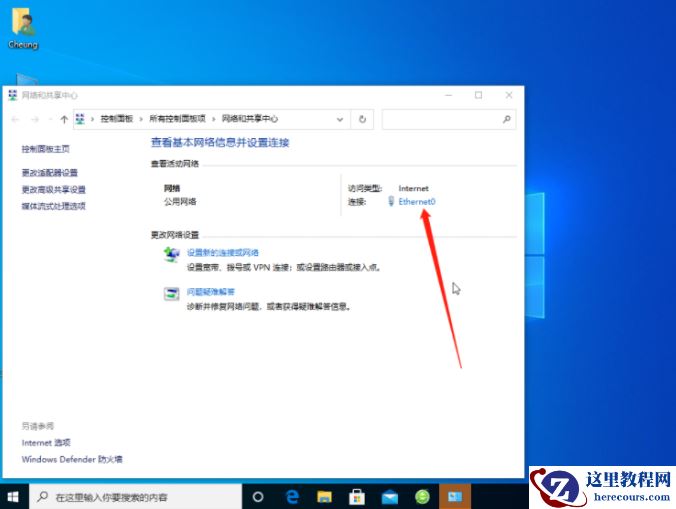Select 网络和共享中心 breadcrumb
The image size is (676, 509).
[250, 119]
